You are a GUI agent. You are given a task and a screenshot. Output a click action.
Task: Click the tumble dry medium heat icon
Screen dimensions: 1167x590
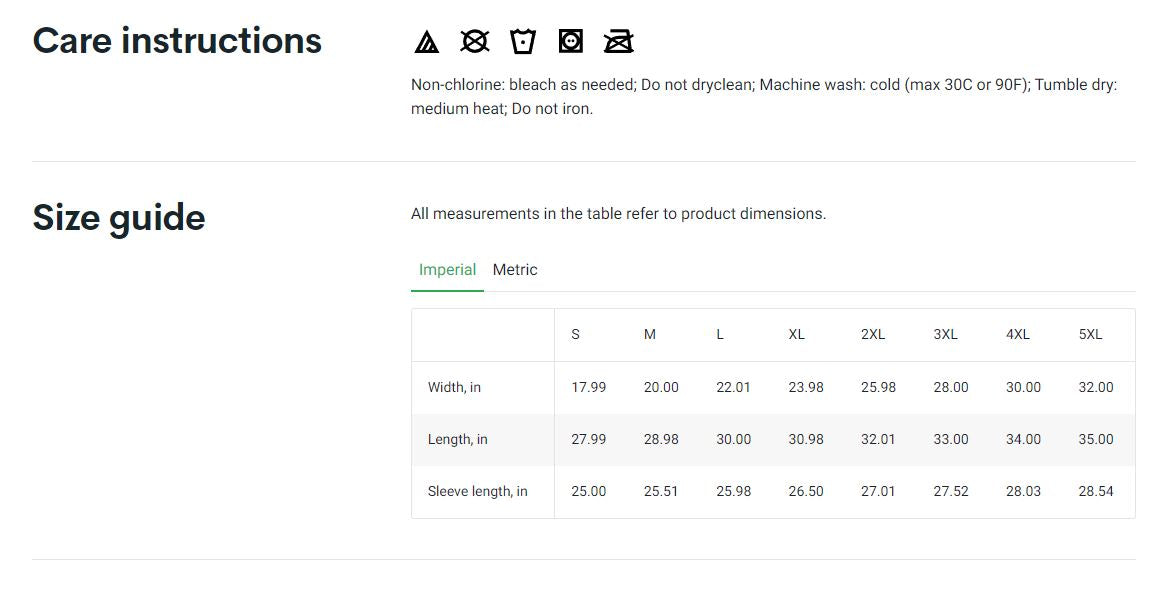click(x=570, y=41)
